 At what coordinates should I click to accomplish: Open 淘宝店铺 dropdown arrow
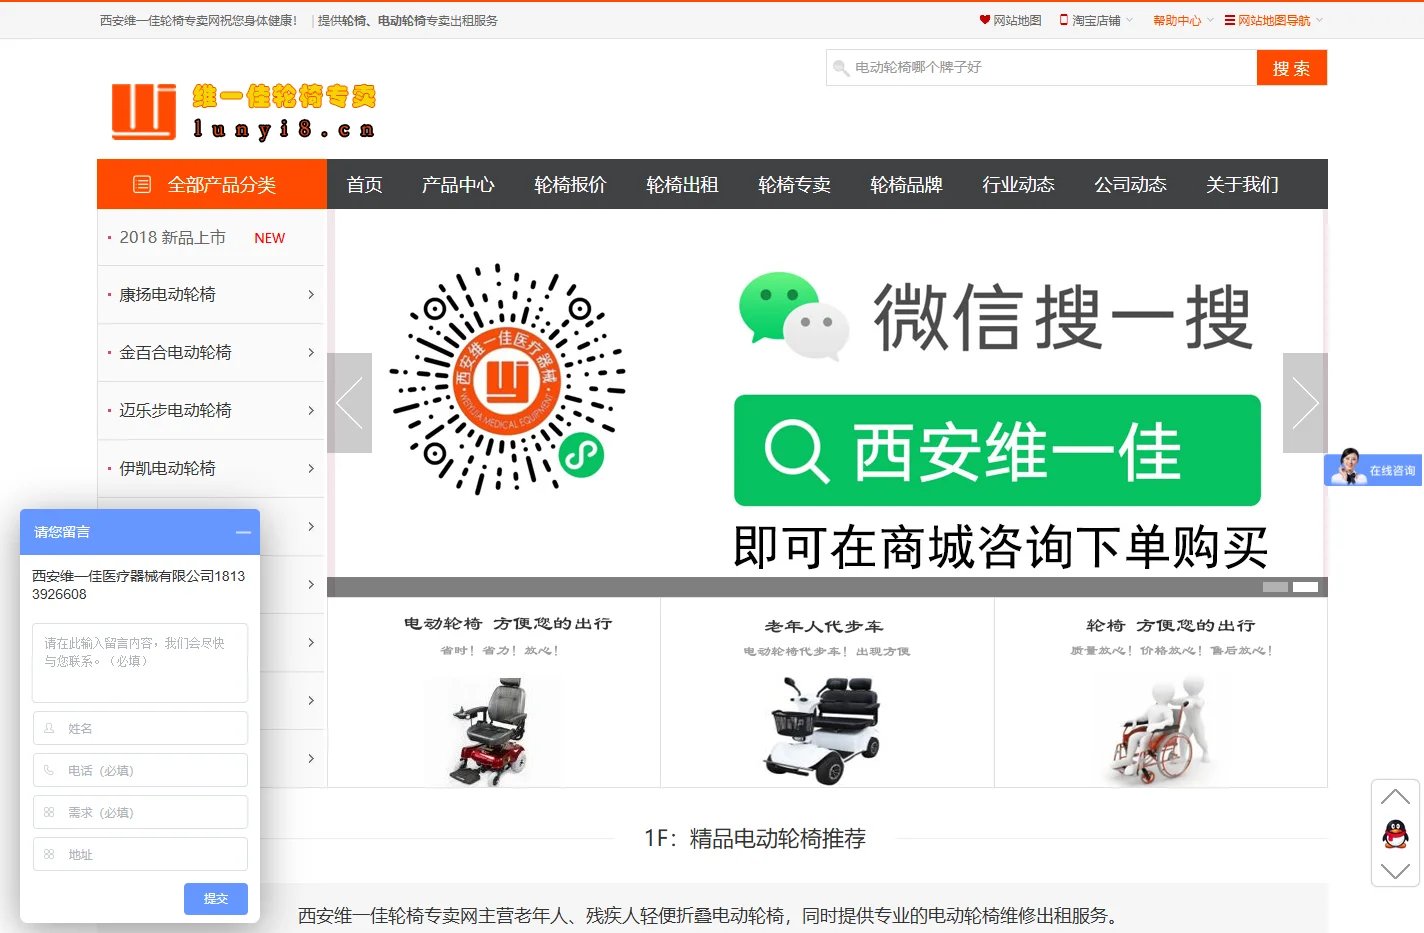tap(1130, 20)
